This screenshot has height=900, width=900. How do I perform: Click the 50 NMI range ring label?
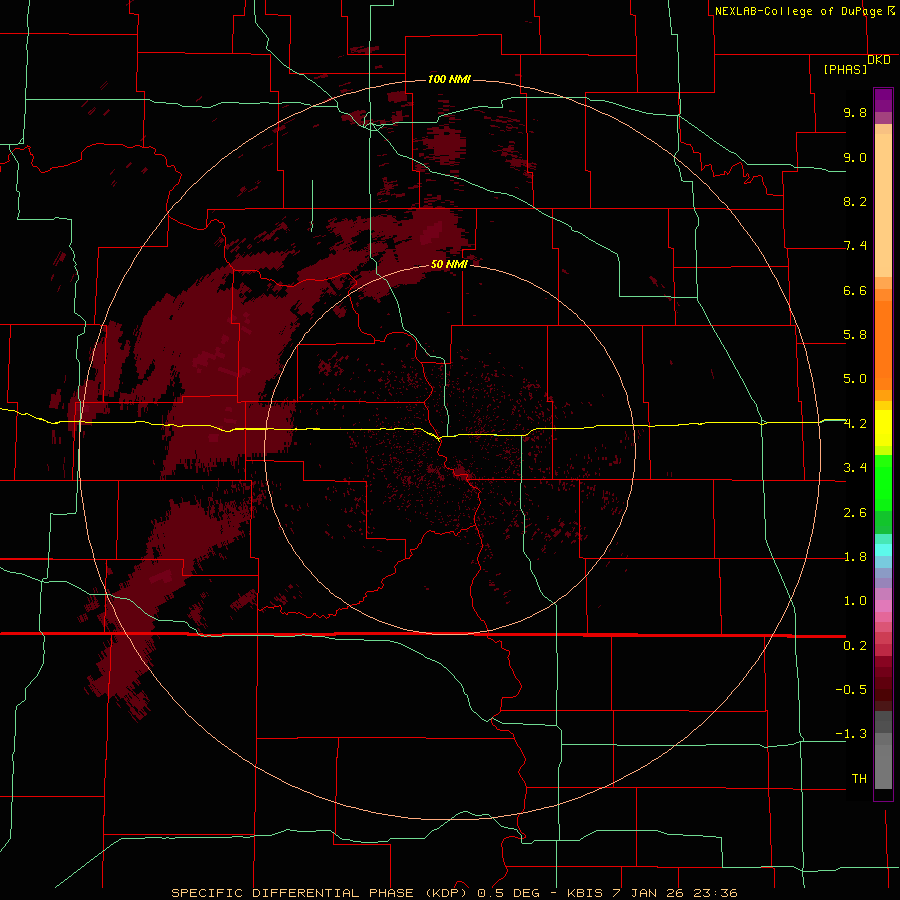pyautogui.click(x=449, y=265)
